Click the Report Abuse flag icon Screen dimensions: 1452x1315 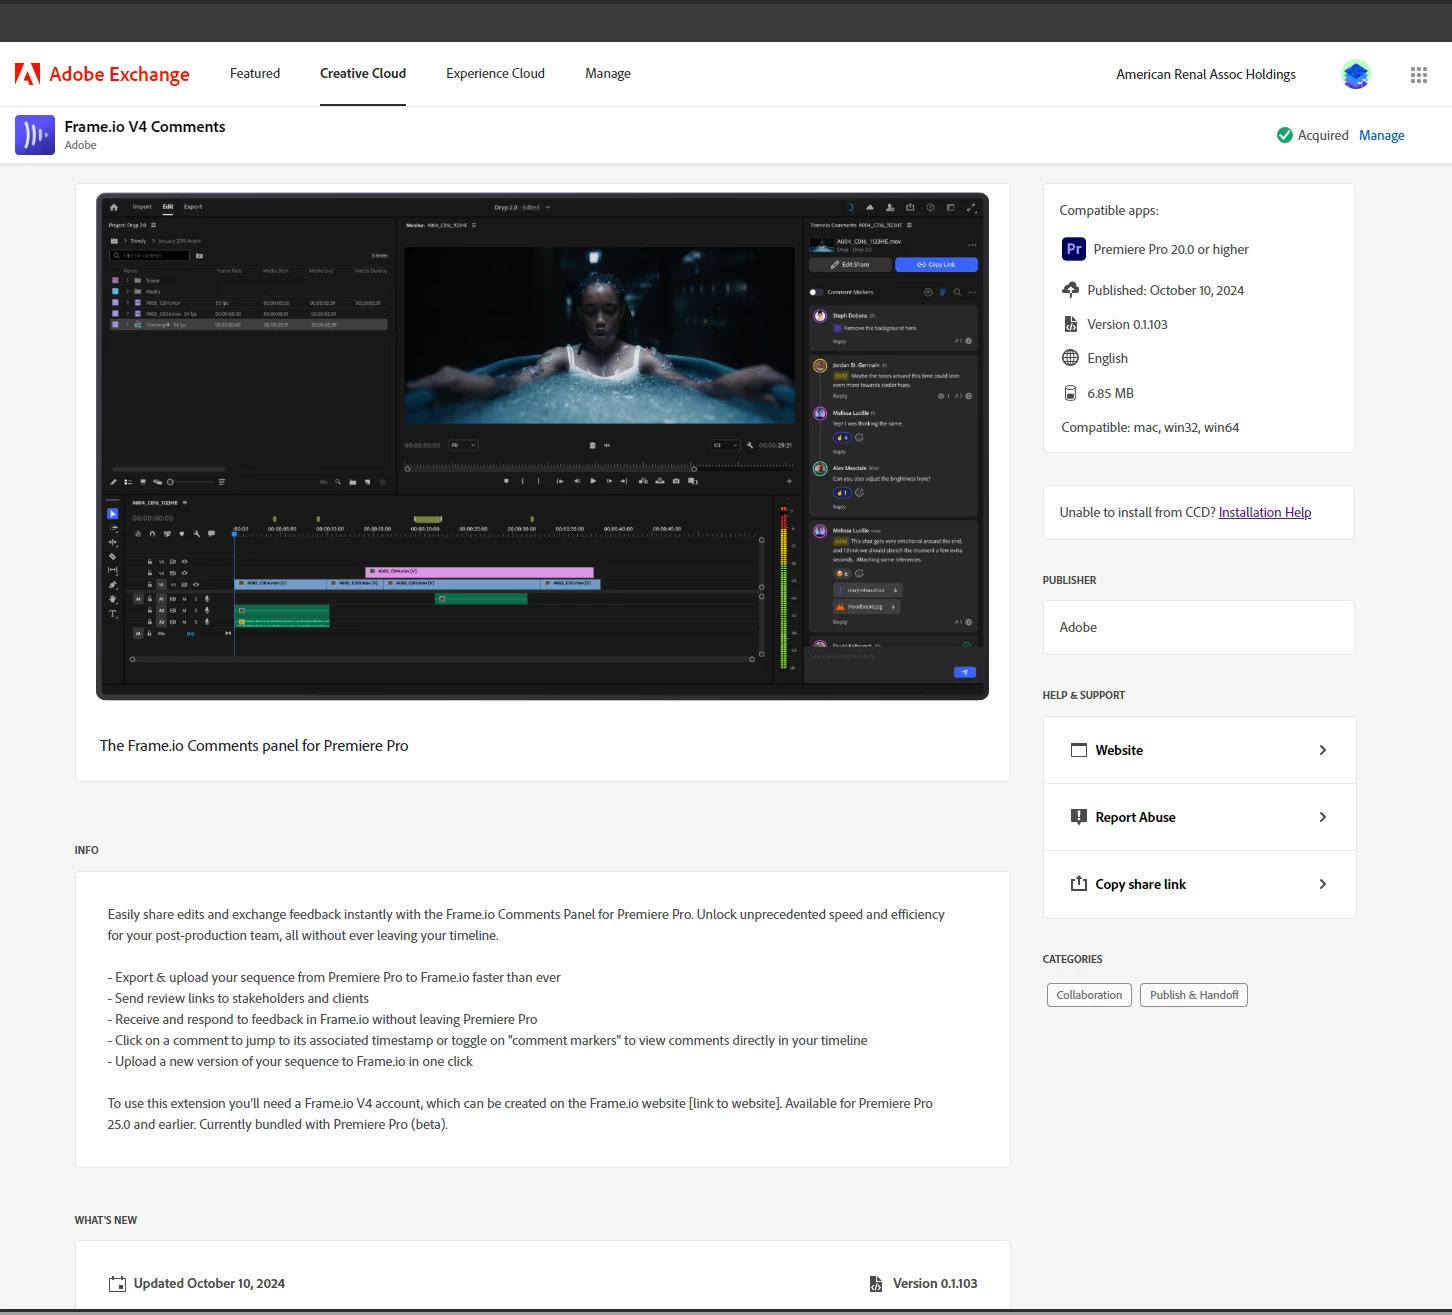tap(1079, 817)
